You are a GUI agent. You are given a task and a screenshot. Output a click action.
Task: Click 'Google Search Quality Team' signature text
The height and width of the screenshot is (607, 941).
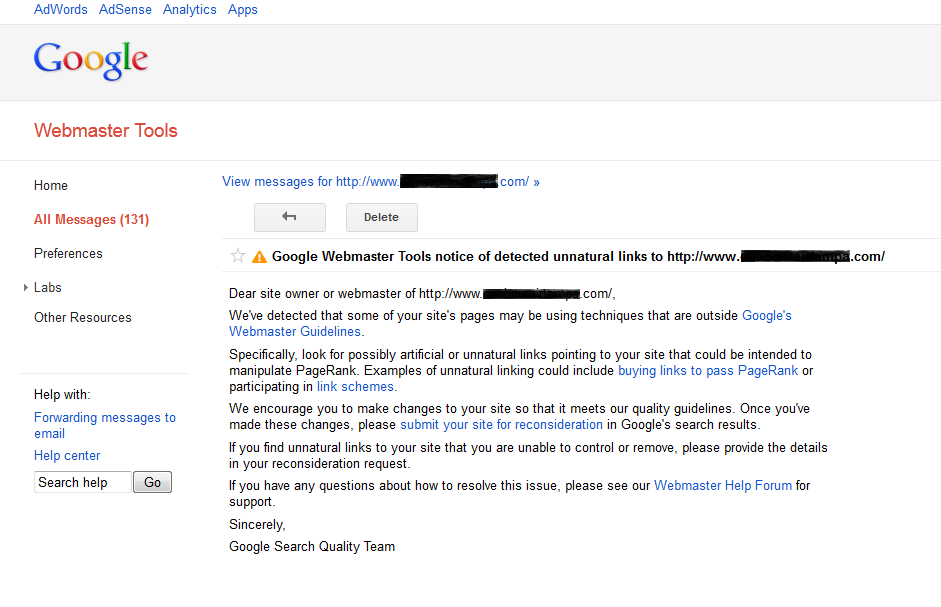click(312, 546)
